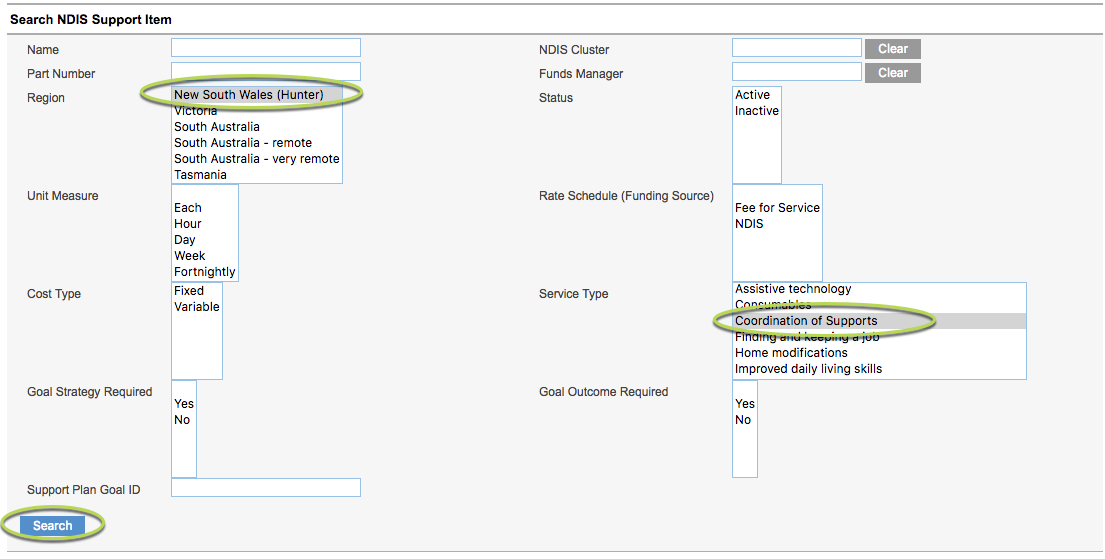Image resolution: width=1105 pixels, height=559 pixels.
Task: Select Active status option
Action: (756, 94)
